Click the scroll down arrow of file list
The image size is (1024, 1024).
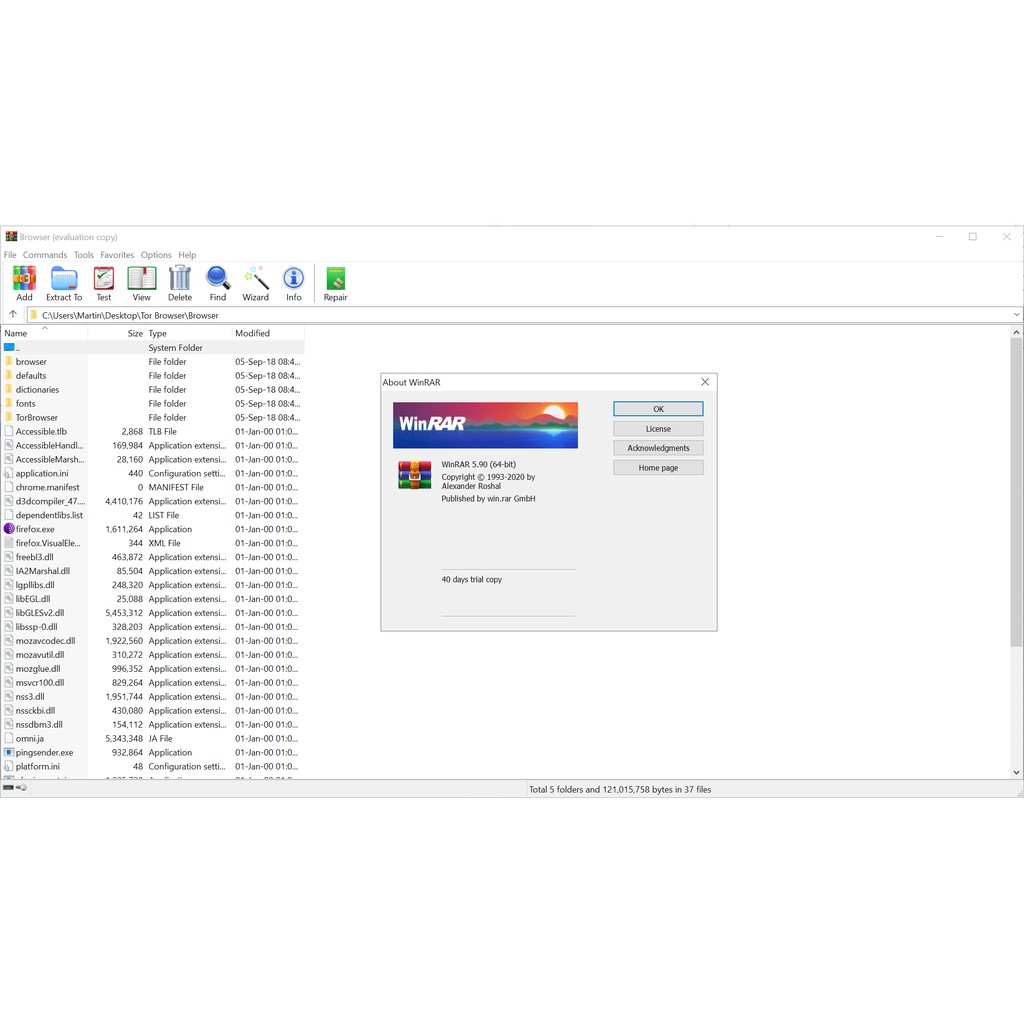pos(1016,772)
